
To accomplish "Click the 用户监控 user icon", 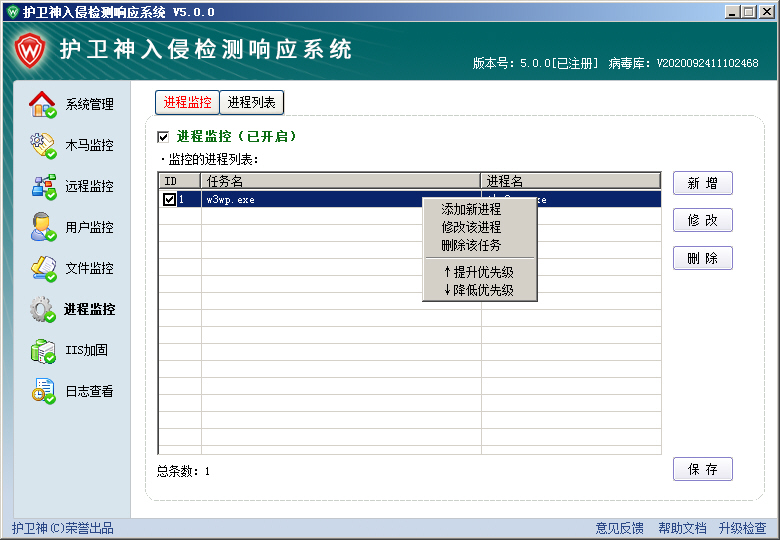I will (x=42, y=227).
